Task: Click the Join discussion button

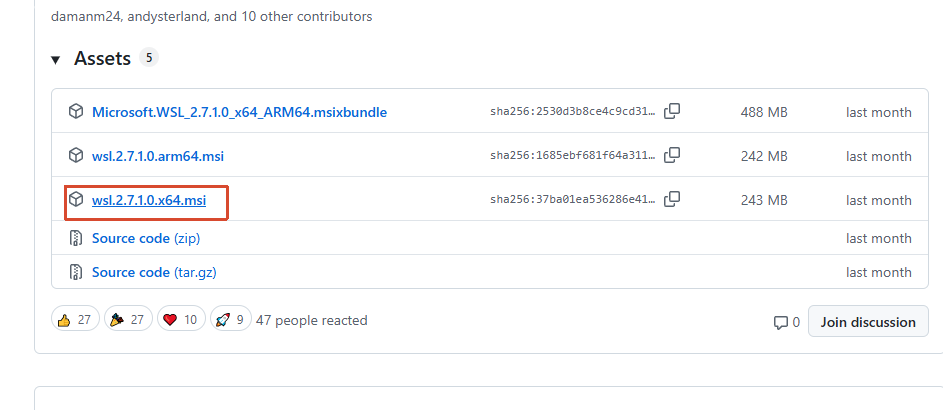Action: (868, 322)
